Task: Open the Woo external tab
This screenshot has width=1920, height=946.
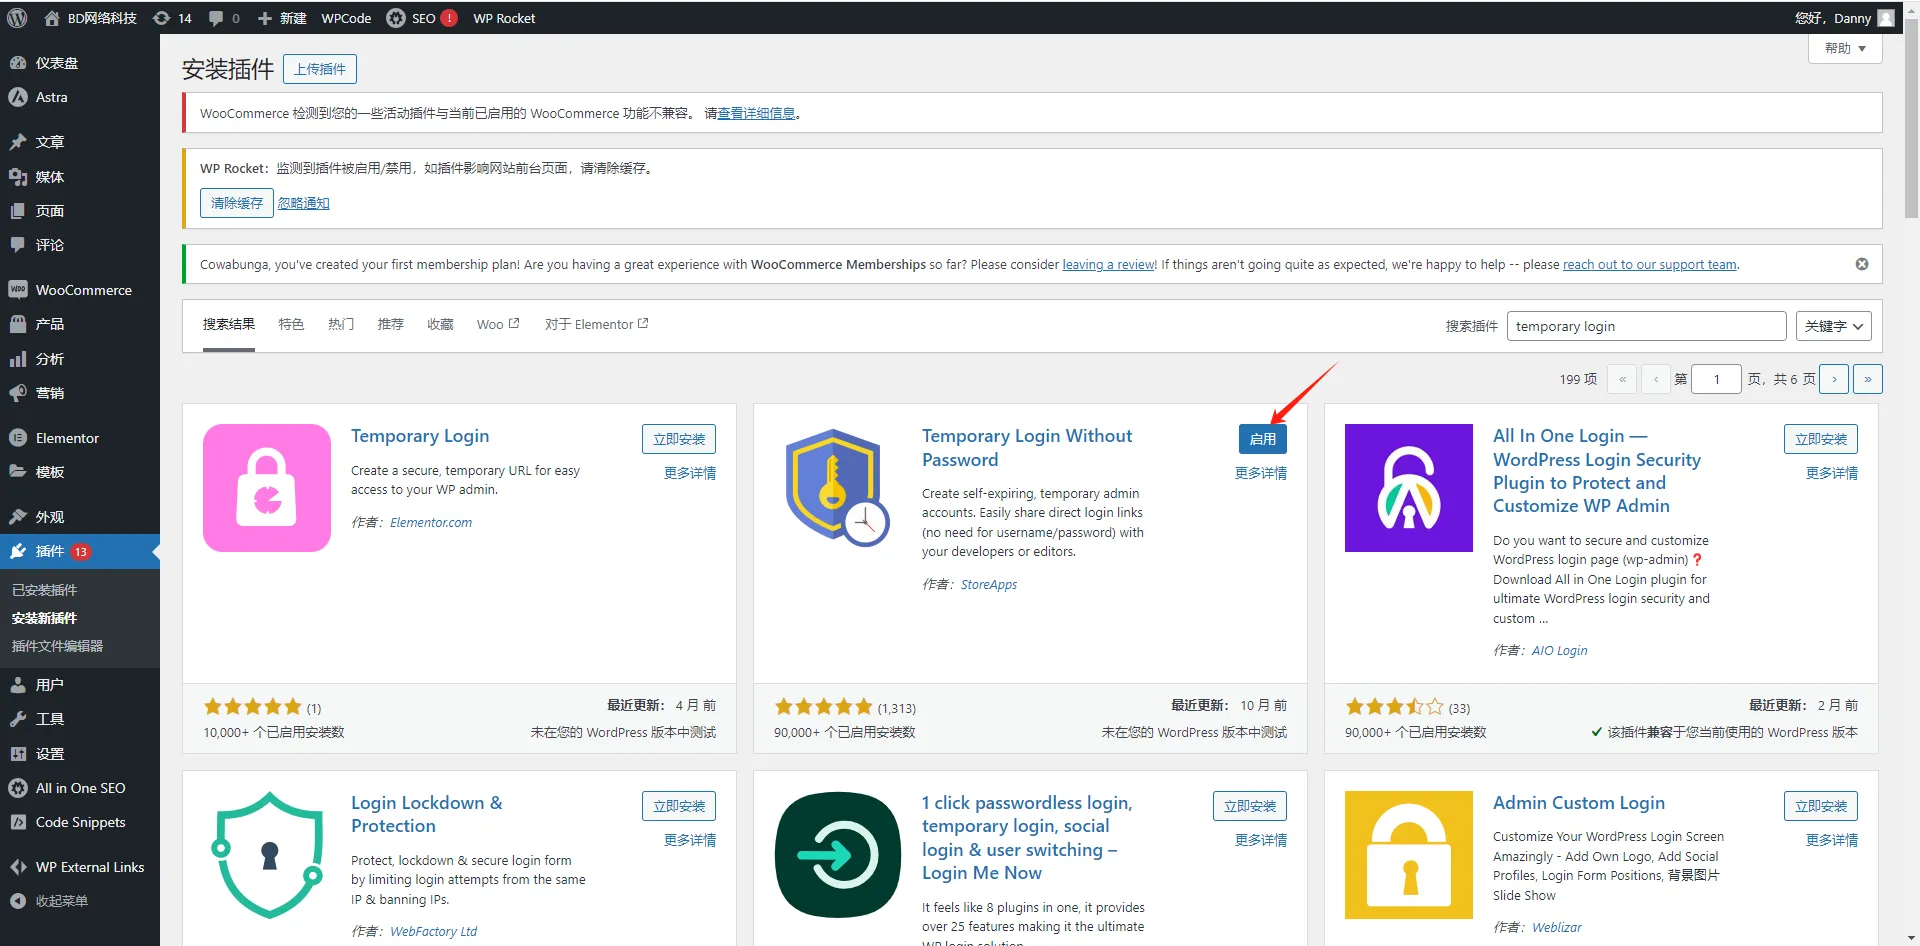Action: [x=498, y=324]
